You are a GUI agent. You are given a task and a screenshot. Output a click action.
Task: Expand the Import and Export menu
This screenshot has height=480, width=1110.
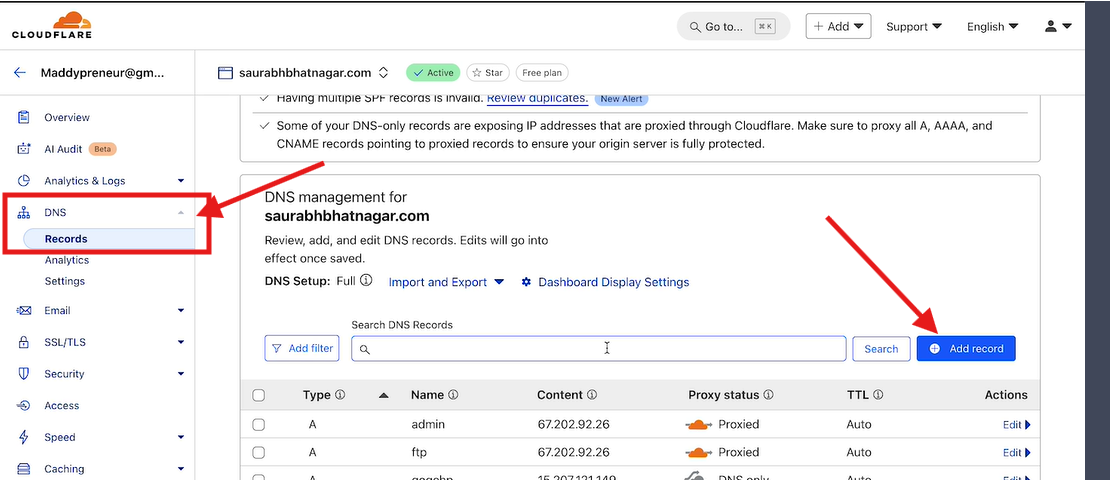[446, 282]
